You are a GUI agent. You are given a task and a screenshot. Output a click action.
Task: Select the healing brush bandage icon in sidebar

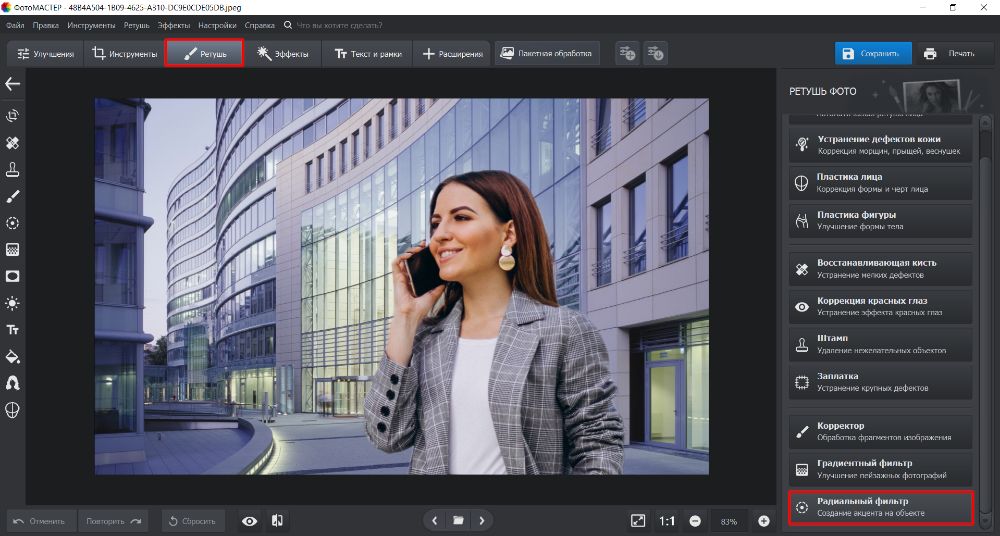click(x=13, y=143)
